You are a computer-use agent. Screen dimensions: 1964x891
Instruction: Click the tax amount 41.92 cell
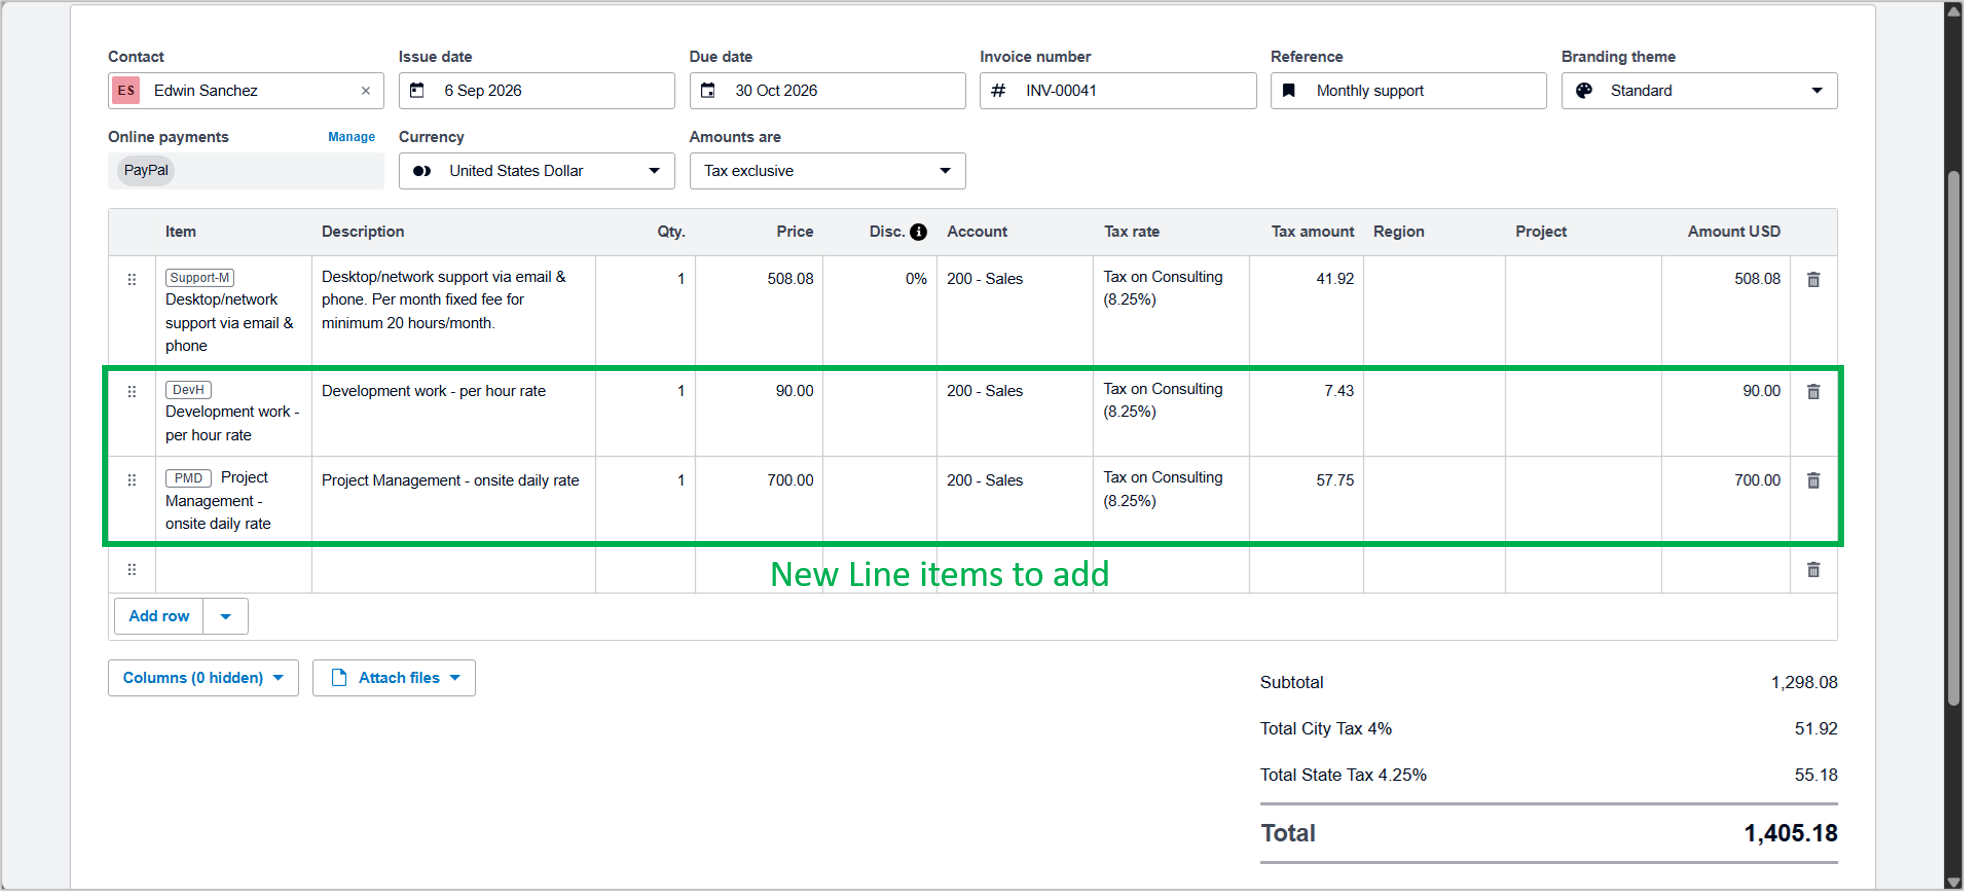click(x=1306, y=311)
